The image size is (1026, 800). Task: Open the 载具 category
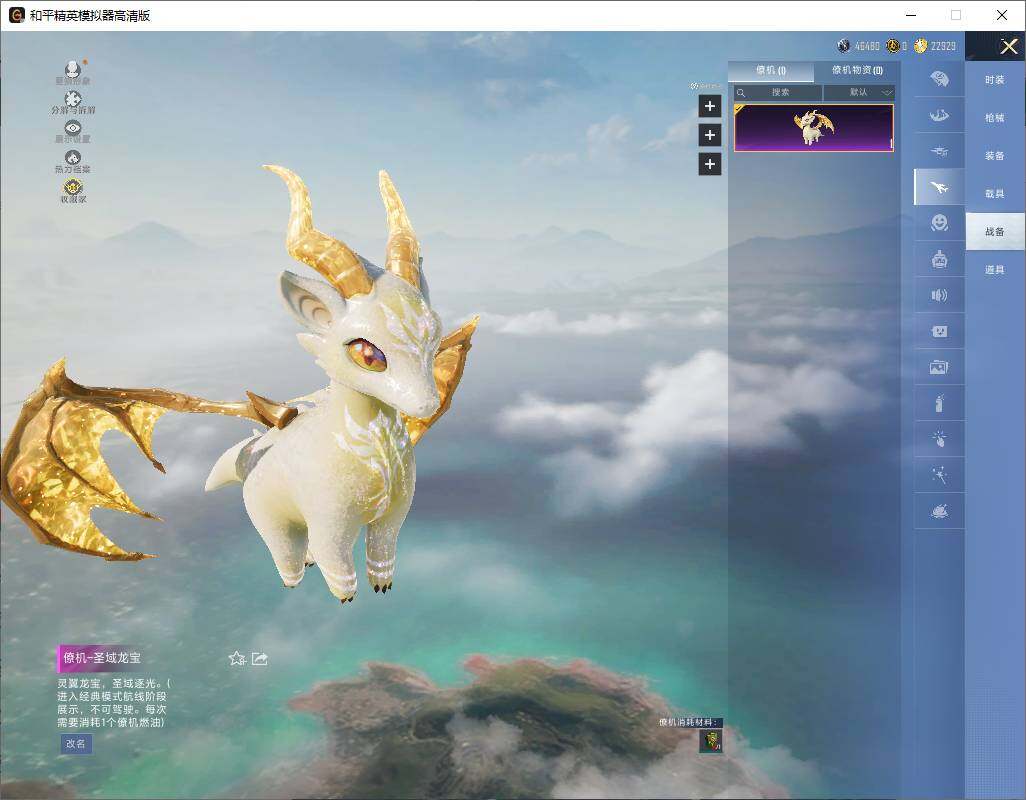(995, 194)
